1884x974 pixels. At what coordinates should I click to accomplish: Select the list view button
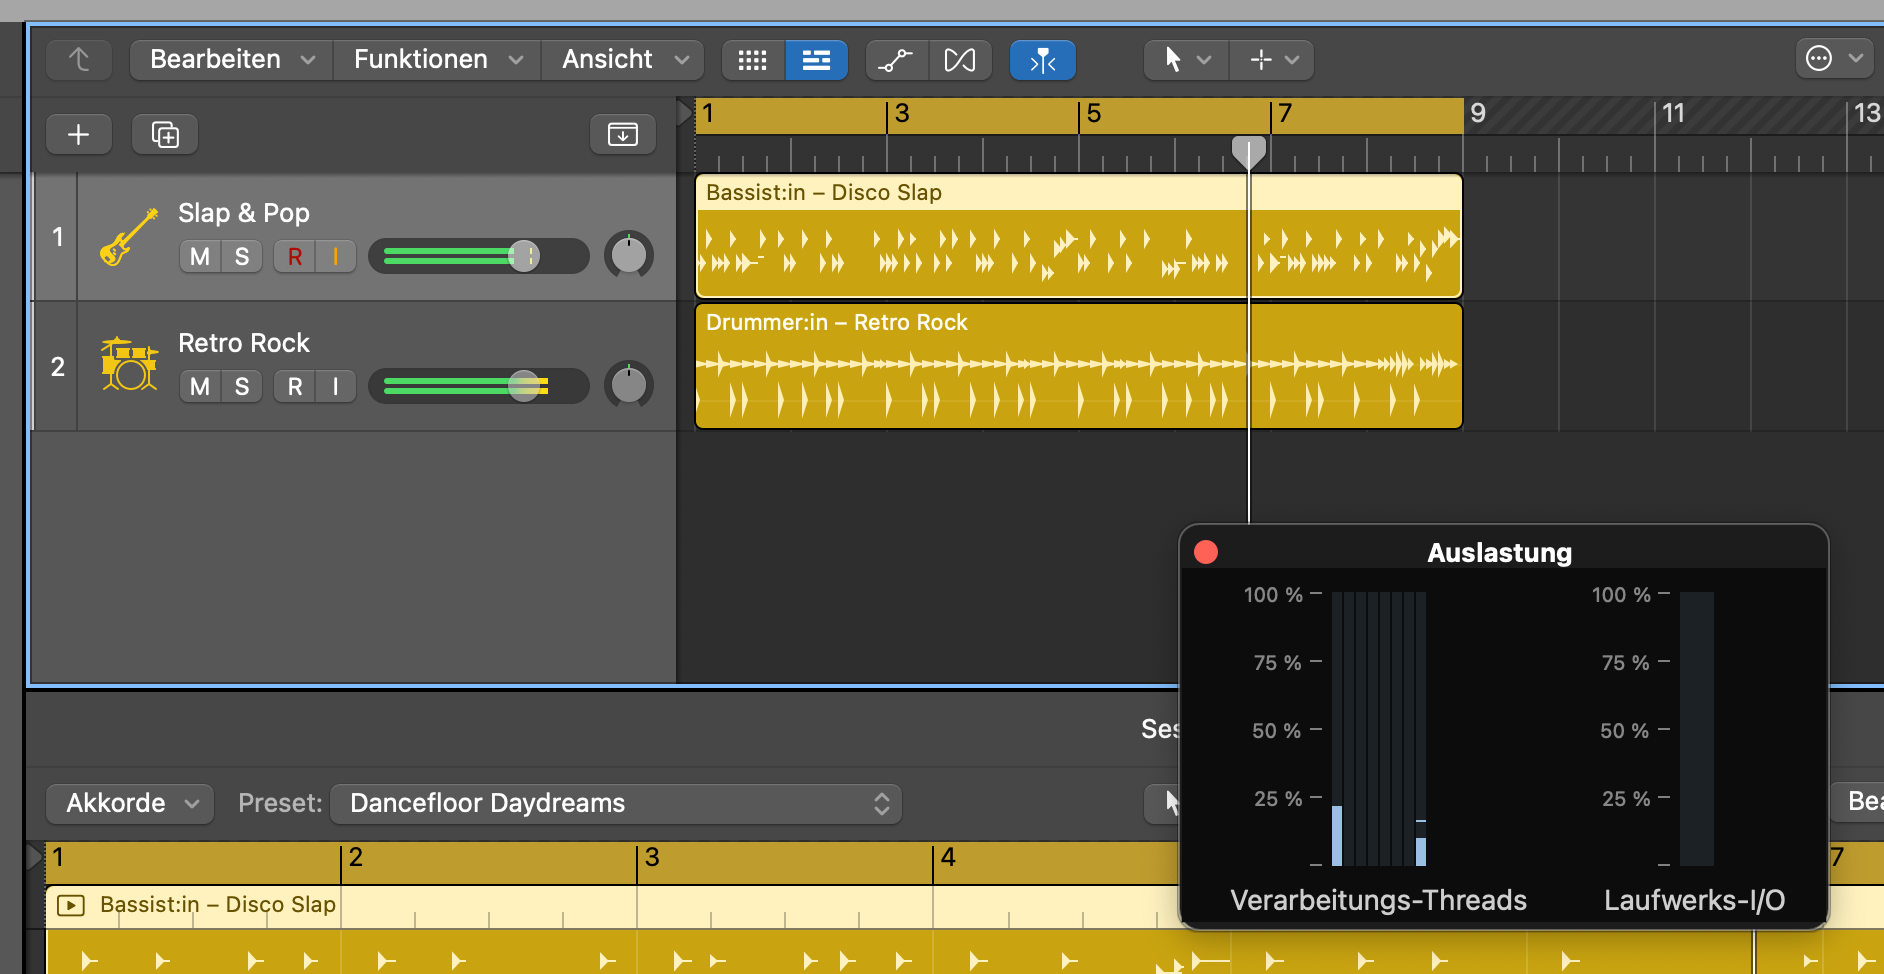(816, 60)
